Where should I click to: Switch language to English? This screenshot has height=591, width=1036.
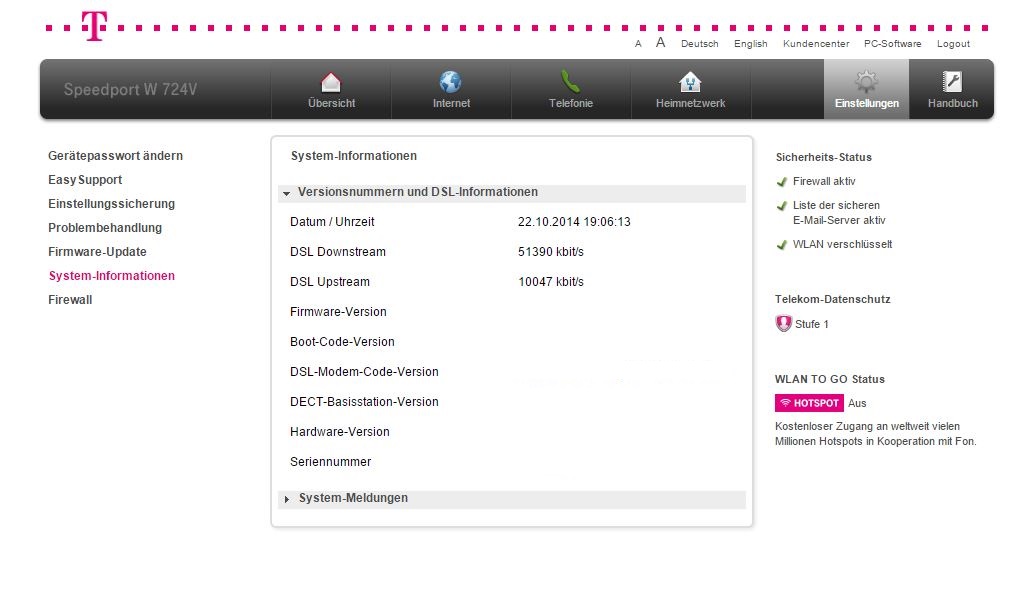pyautogui.click(x=751, y=44)
